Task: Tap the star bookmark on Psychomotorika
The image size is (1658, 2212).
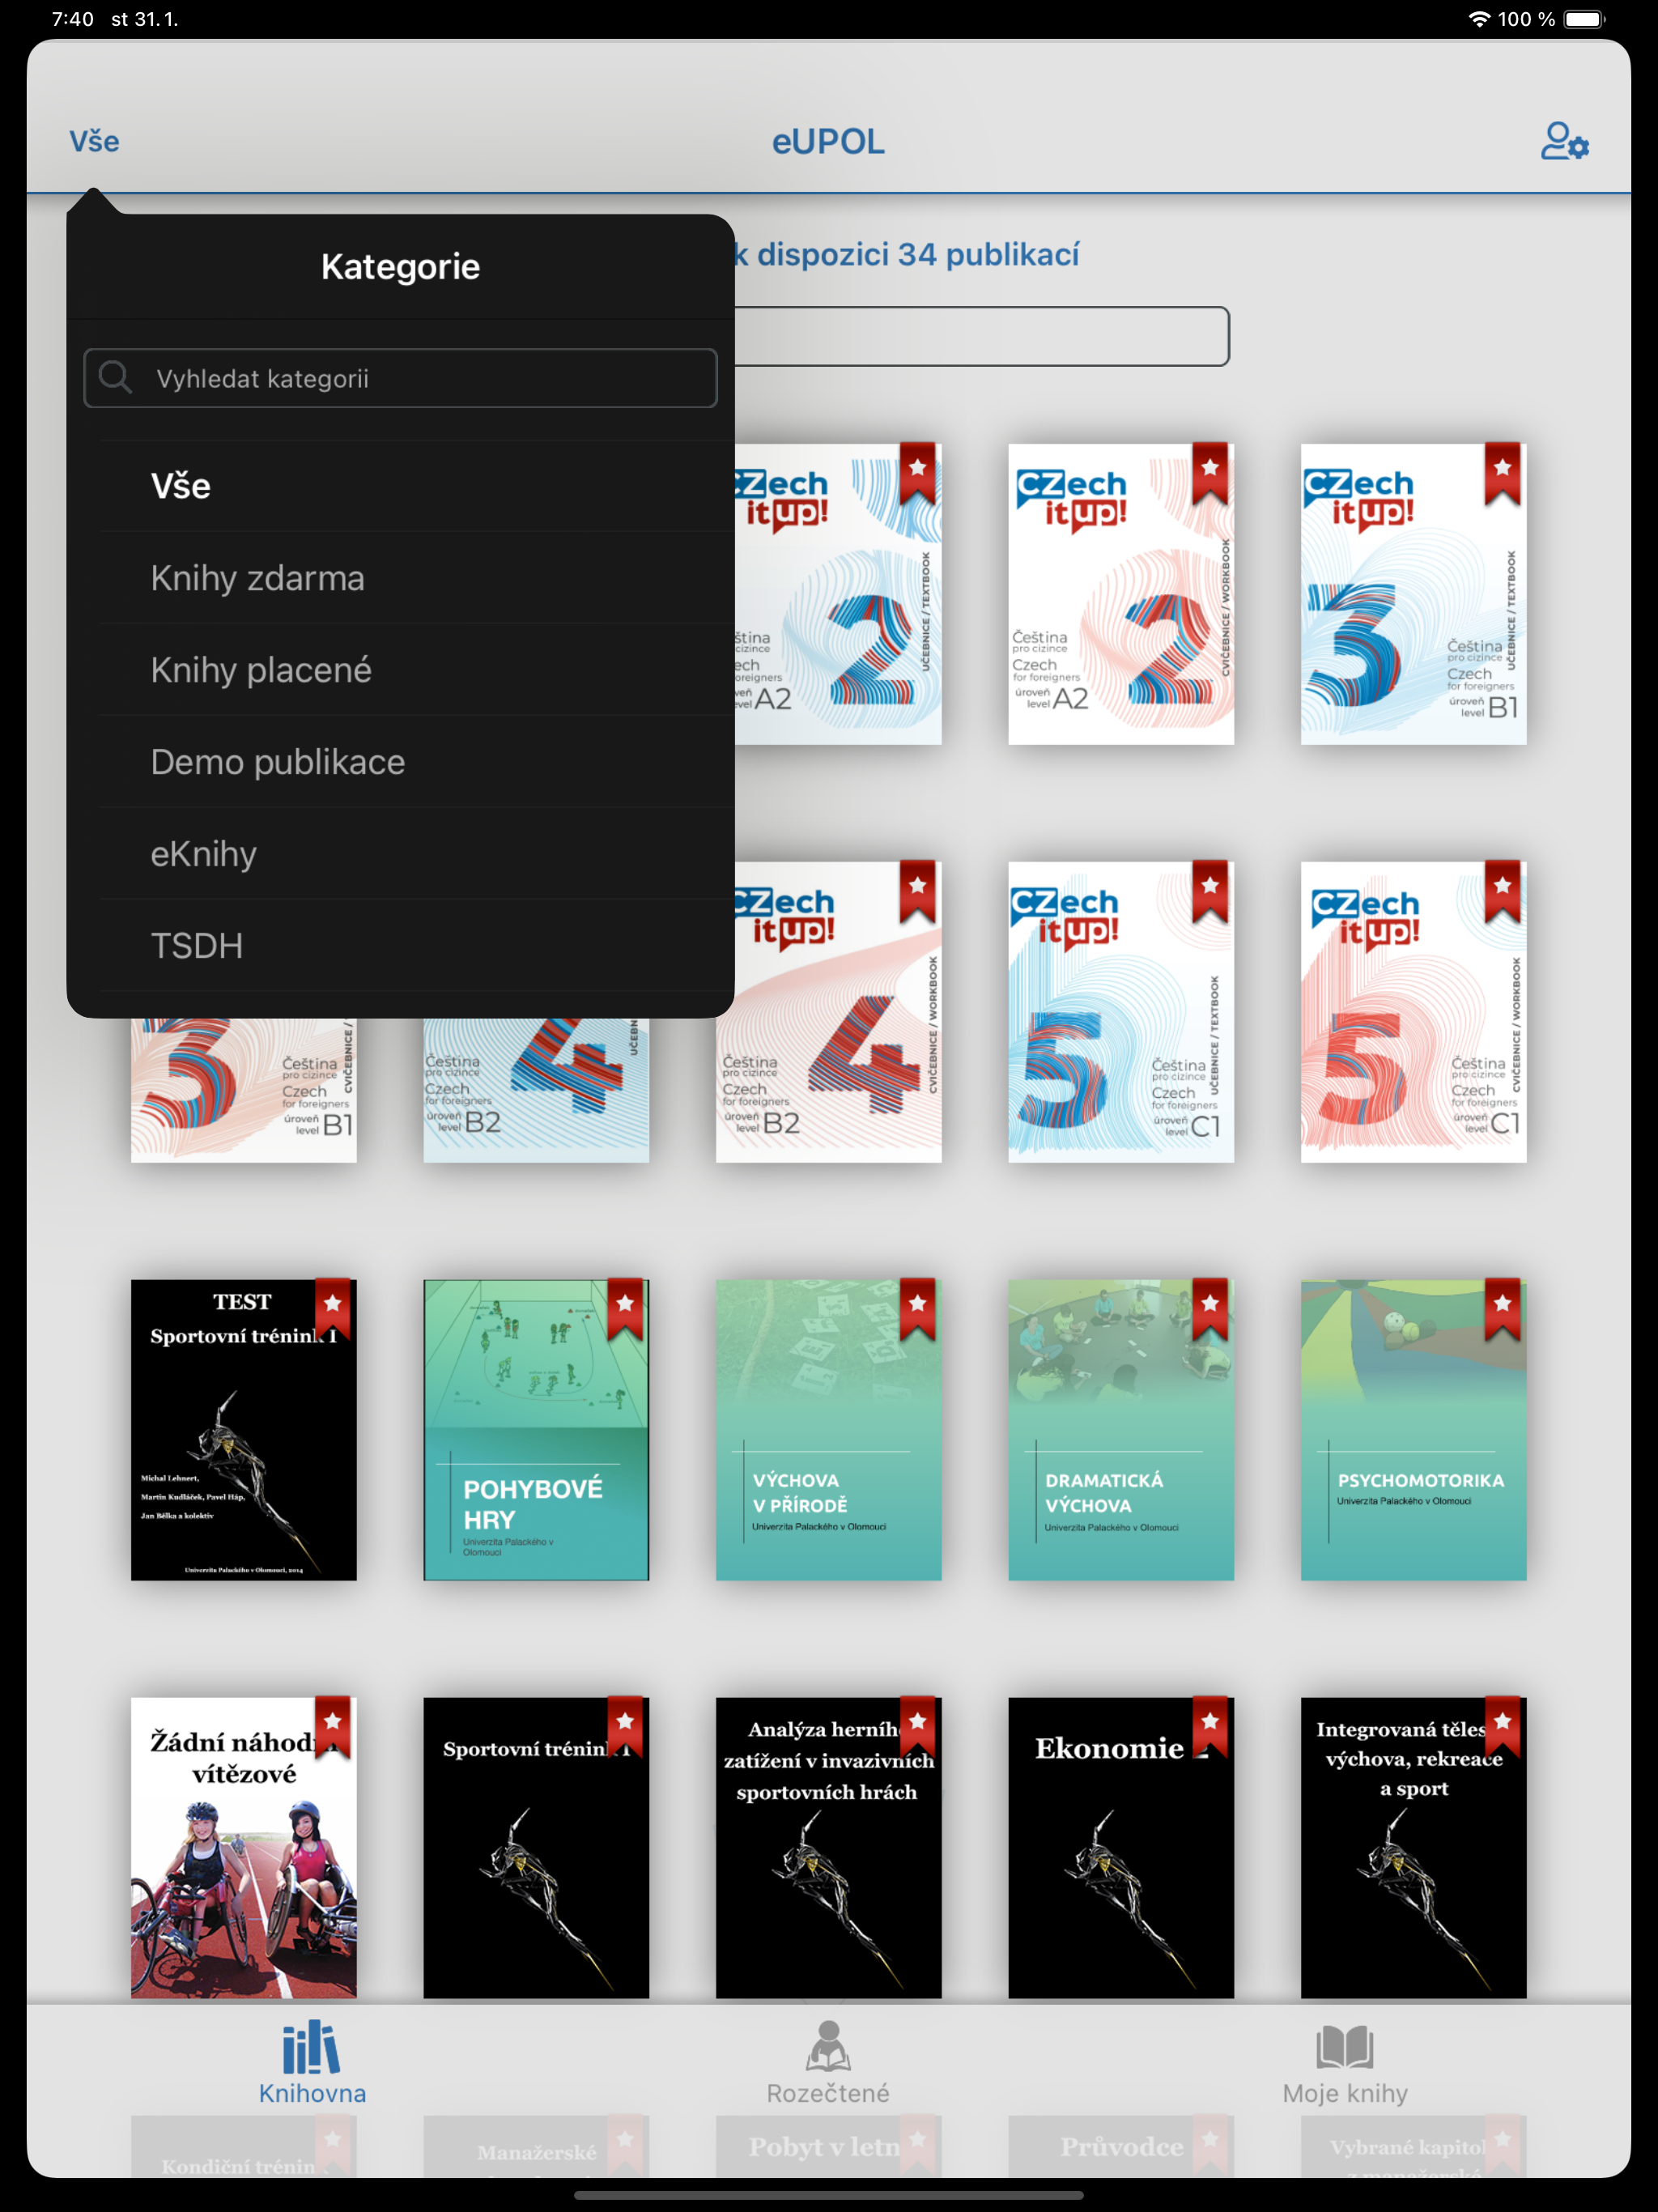Action: click(1502, 1308)
